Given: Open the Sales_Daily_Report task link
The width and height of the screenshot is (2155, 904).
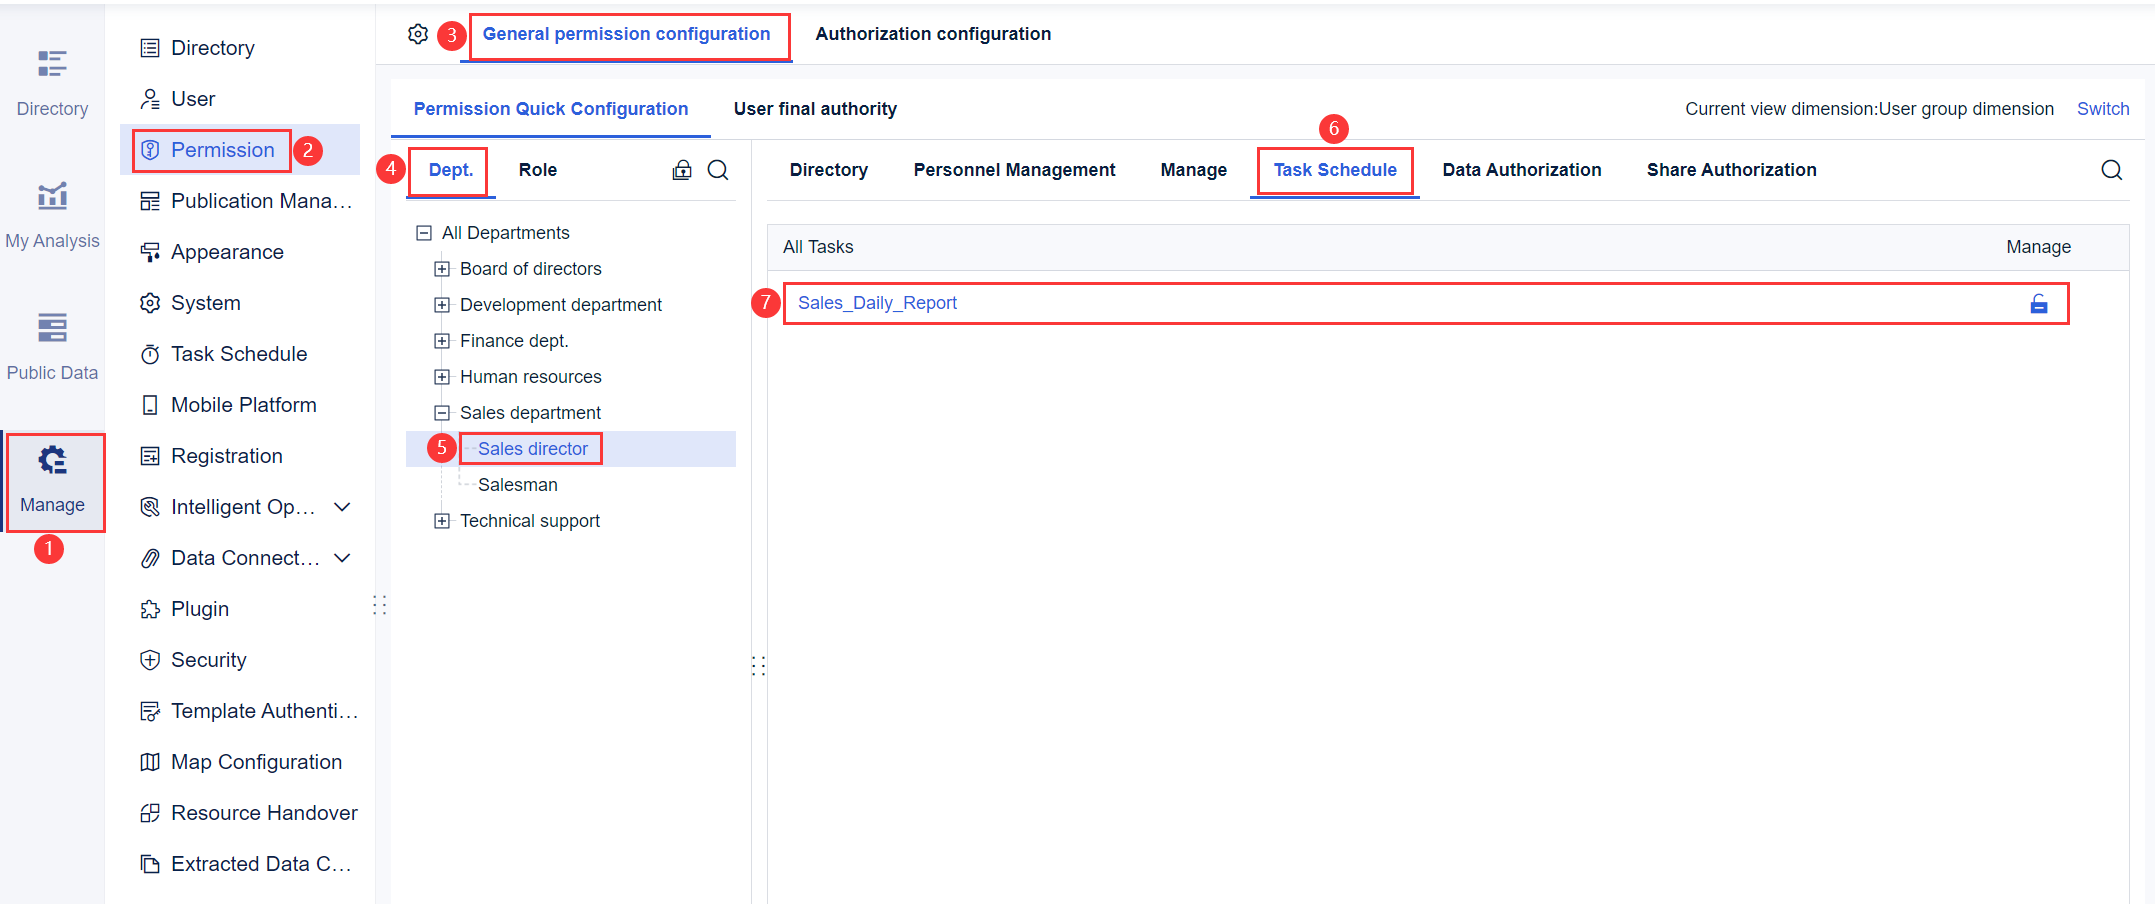Looking at the screenshot, I should click(x=877, y=303).
